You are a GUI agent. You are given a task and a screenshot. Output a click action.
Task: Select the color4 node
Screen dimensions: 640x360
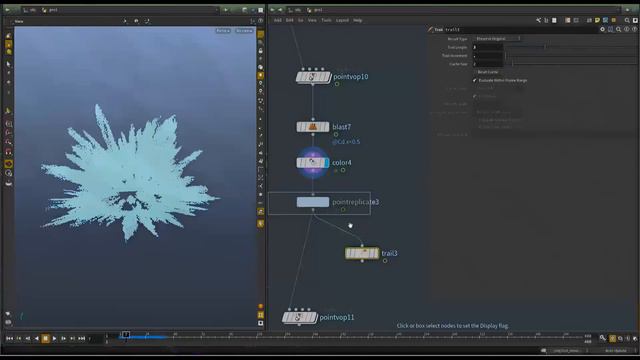(313, 163)
